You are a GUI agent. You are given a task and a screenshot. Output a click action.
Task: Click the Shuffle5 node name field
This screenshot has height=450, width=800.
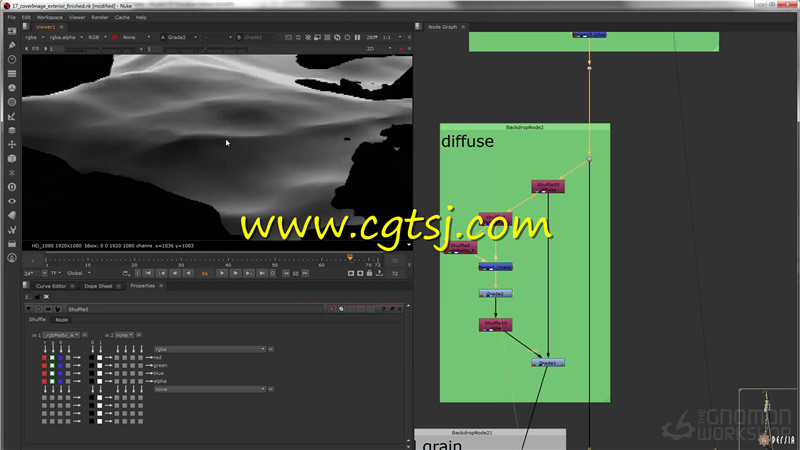click(x=194, y=309)
